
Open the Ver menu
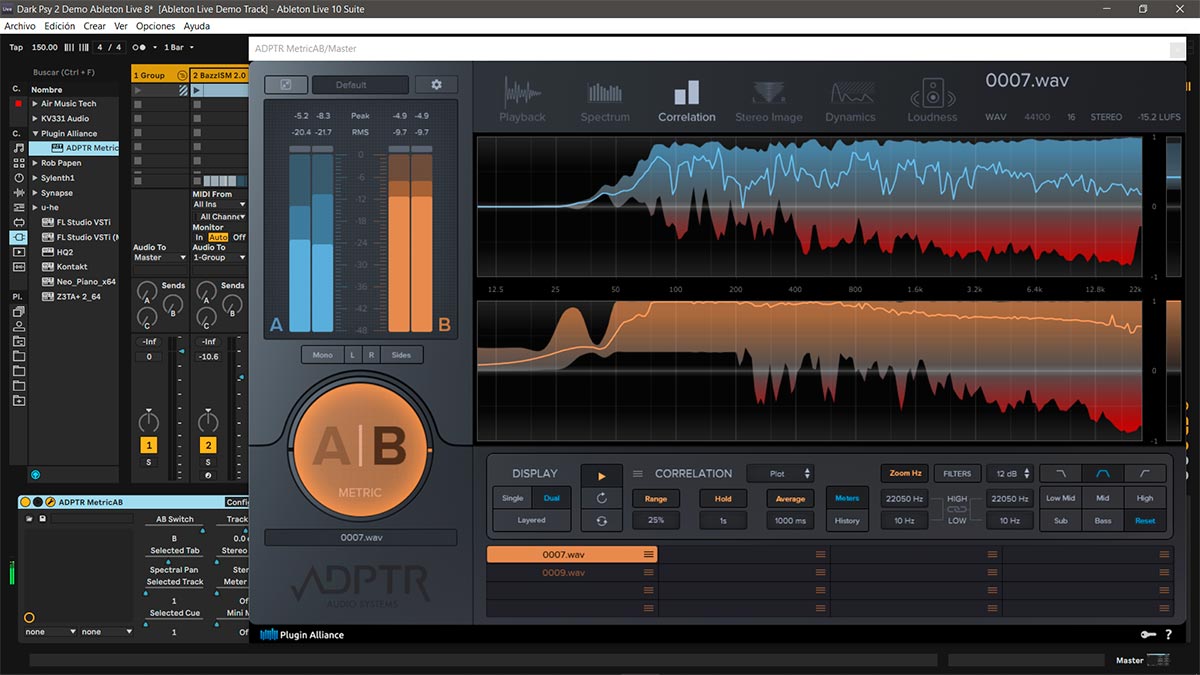[121, 26]
